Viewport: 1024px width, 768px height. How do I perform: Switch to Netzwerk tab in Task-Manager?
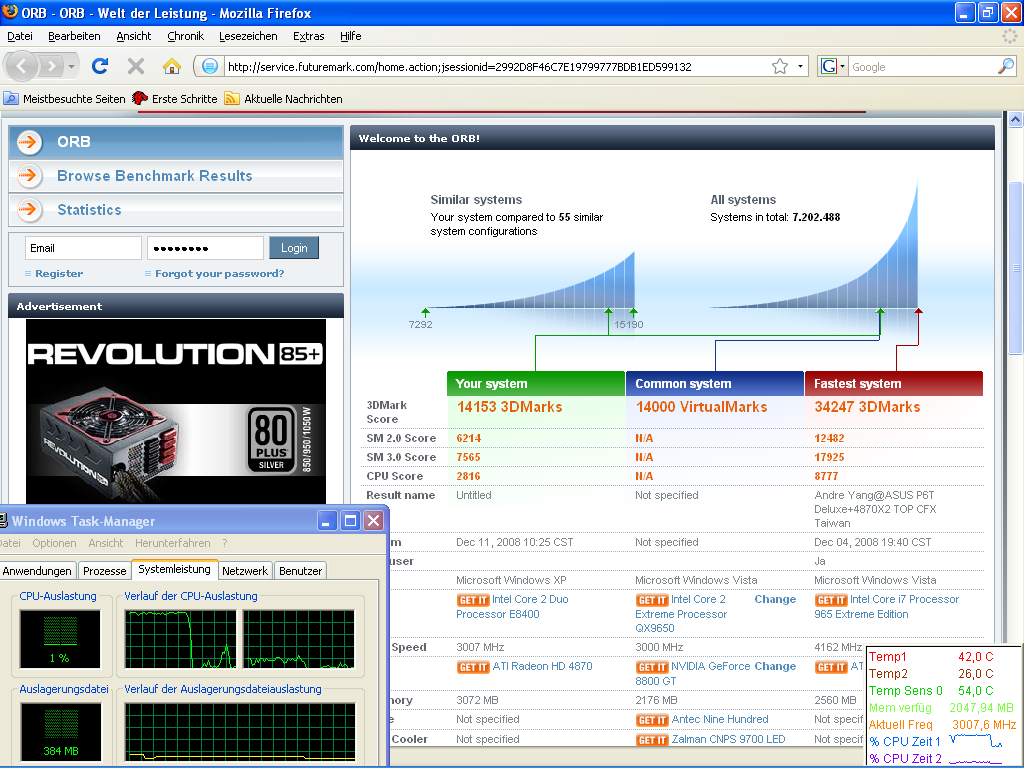[245, 571]
